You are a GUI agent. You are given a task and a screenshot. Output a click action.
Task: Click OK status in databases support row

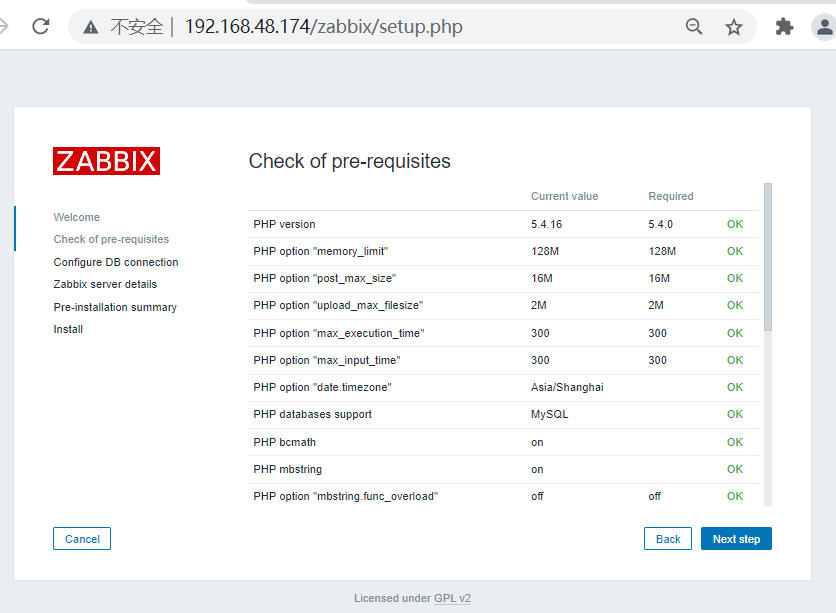[735, 414]
